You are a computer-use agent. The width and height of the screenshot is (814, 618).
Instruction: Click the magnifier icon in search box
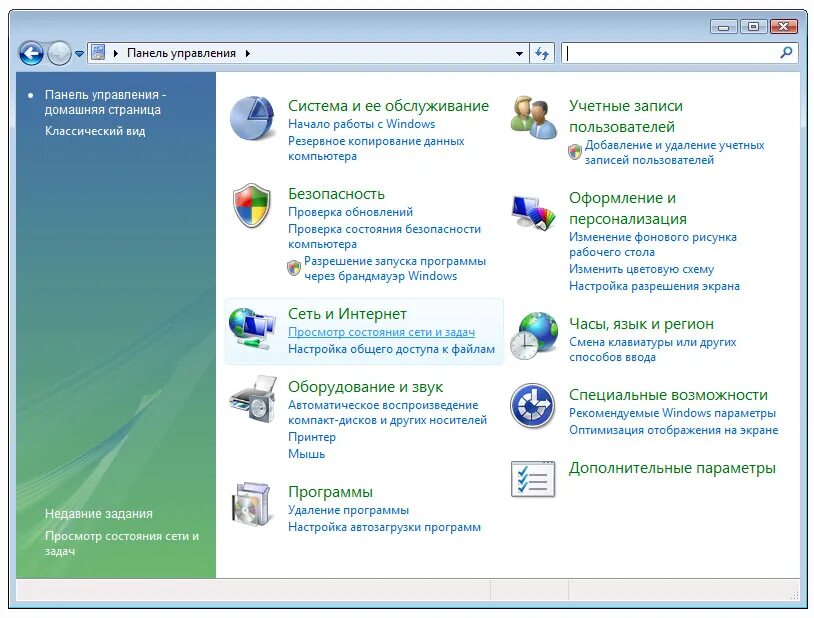(786, 52)
